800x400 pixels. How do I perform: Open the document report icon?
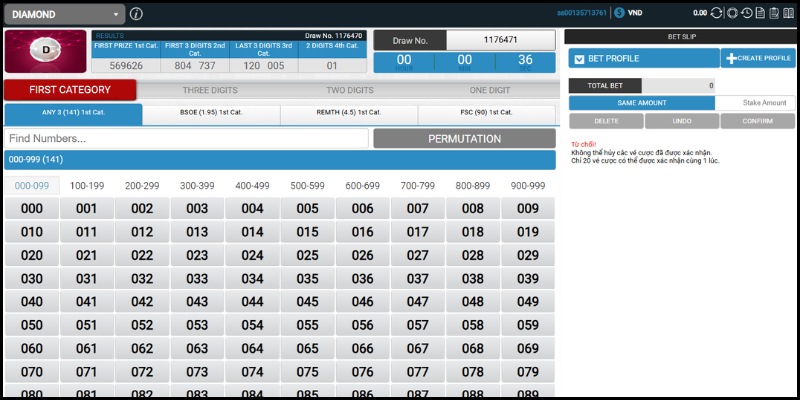[760, 13]
